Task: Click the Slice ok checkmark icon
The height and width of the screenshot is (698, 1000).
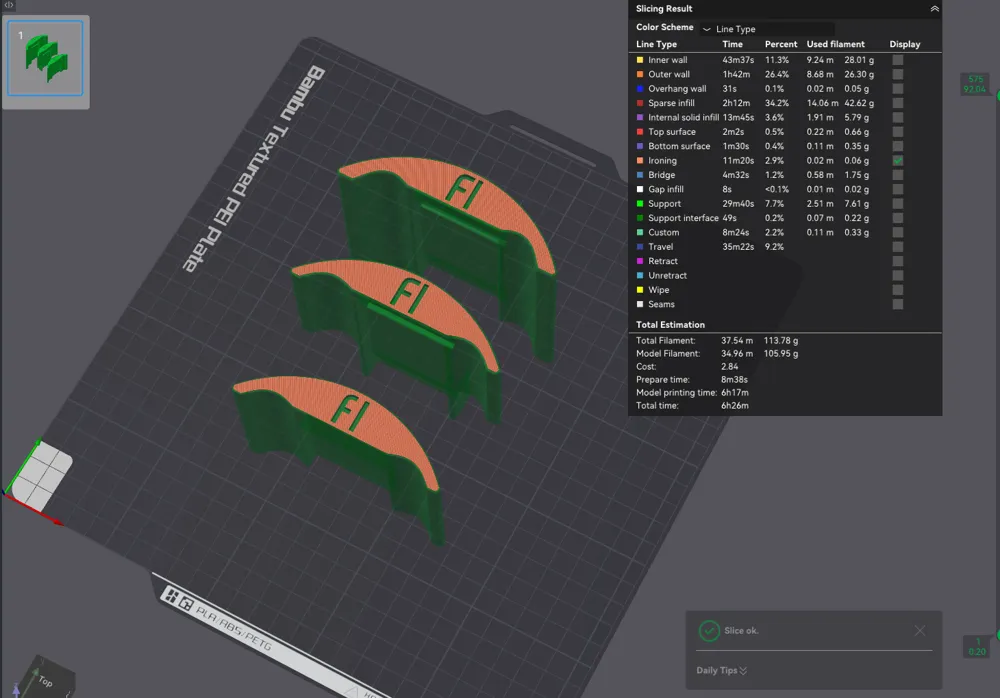Action: click(x=709, y=630)
